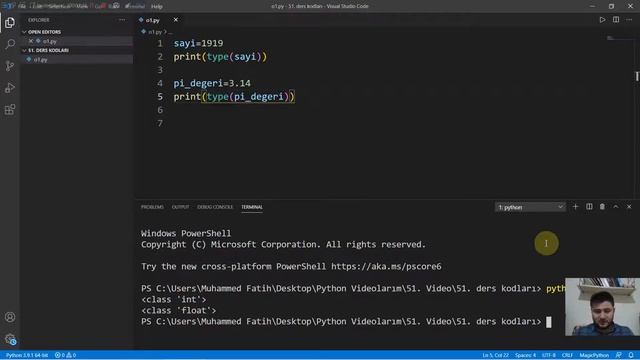This screenshot has width=640, height=360.
Task: Show errors and warnings count in status bar
Action: coord(65,355)
